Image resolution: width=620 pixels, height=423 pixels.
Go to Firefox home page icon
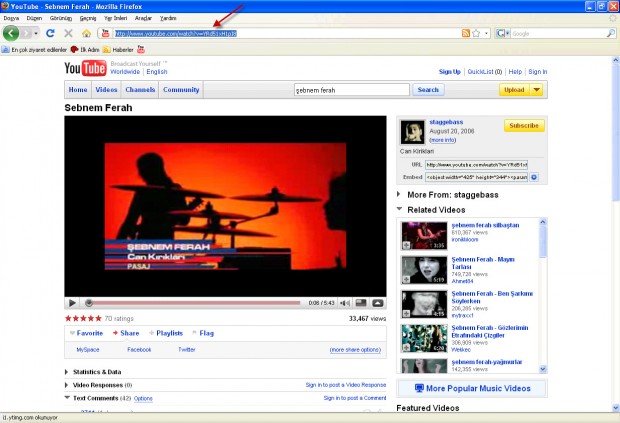86,34
